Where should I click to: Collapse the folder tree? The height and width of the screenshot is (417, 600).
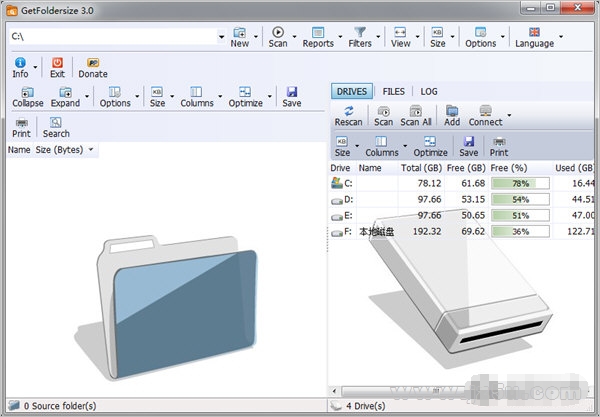tap(28, 97)
